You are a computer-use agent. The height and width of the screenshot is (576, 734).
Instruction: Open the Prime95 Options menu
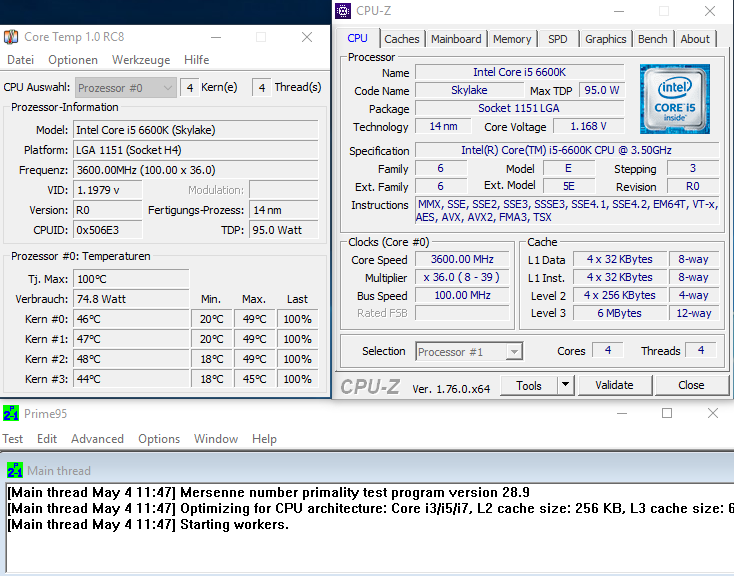tap(159, 439)
